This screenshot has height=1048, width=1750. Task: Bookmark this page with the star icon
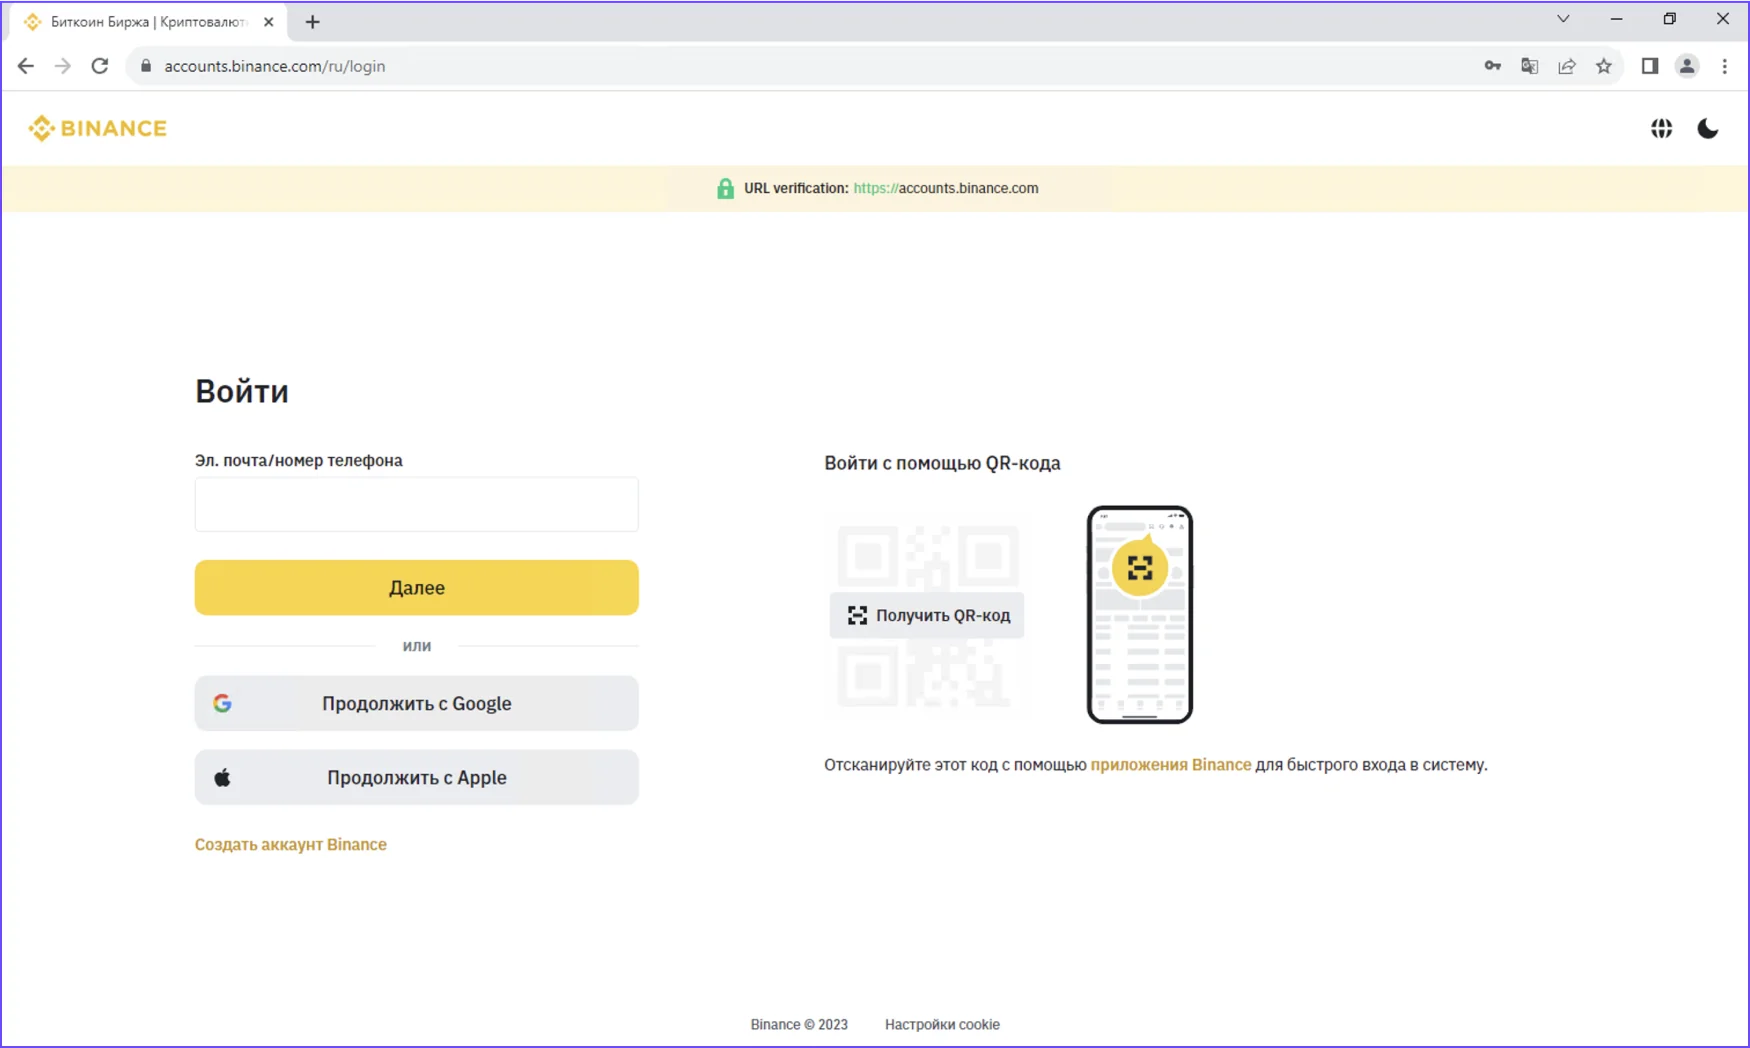[1604, 66]
